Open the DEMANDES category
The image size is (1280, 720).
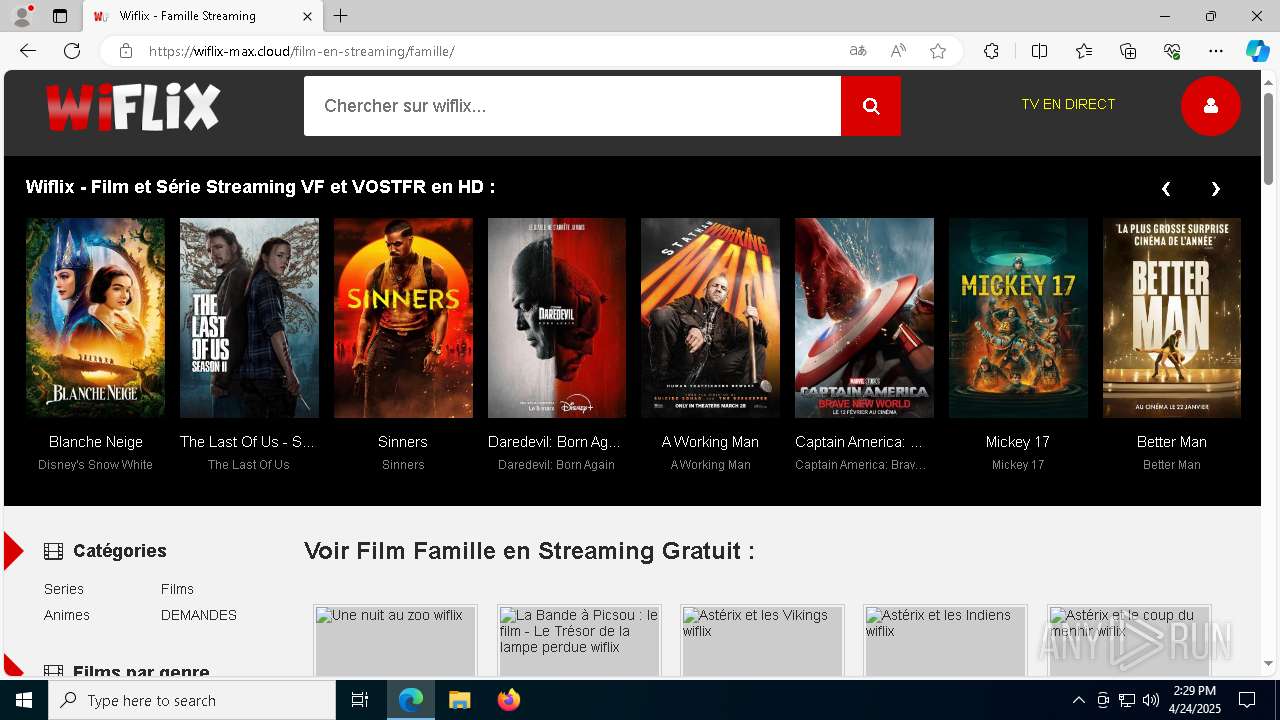point(199,615)
